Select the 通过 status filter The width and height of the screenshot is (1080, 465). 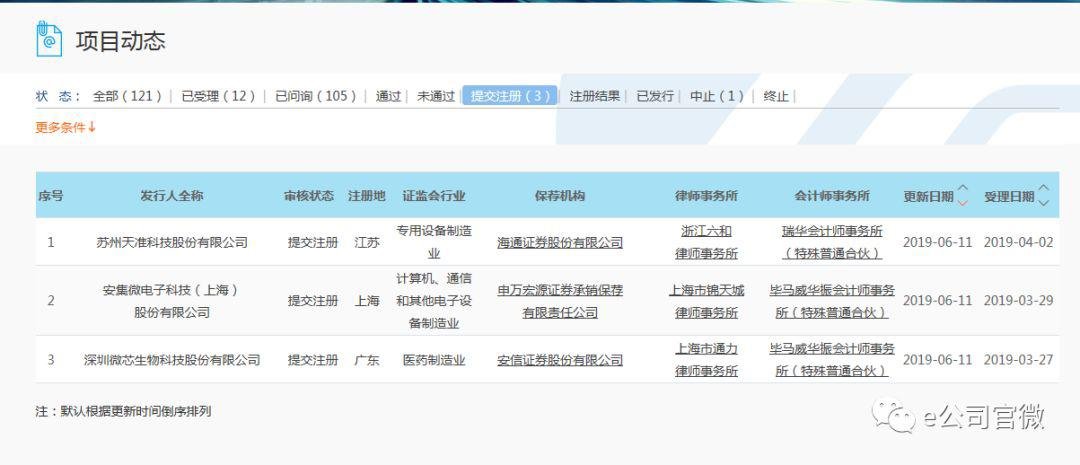[388, 96]
